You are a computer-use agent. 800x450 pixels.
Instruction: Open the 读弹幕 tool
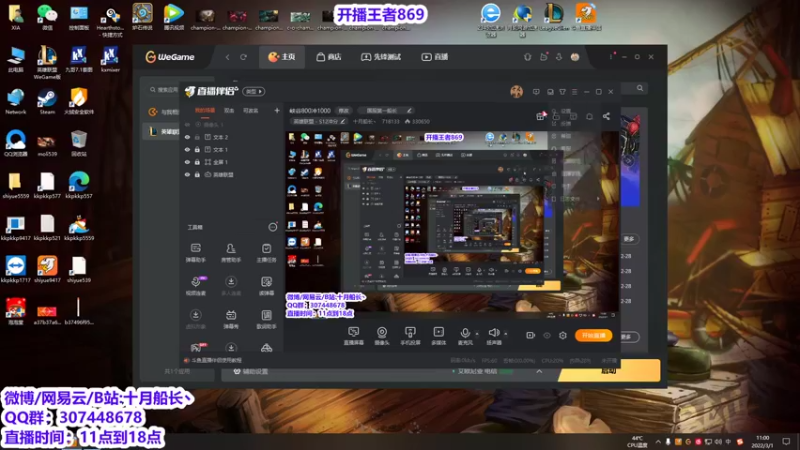pyautogui.click(x=266, y=286)
